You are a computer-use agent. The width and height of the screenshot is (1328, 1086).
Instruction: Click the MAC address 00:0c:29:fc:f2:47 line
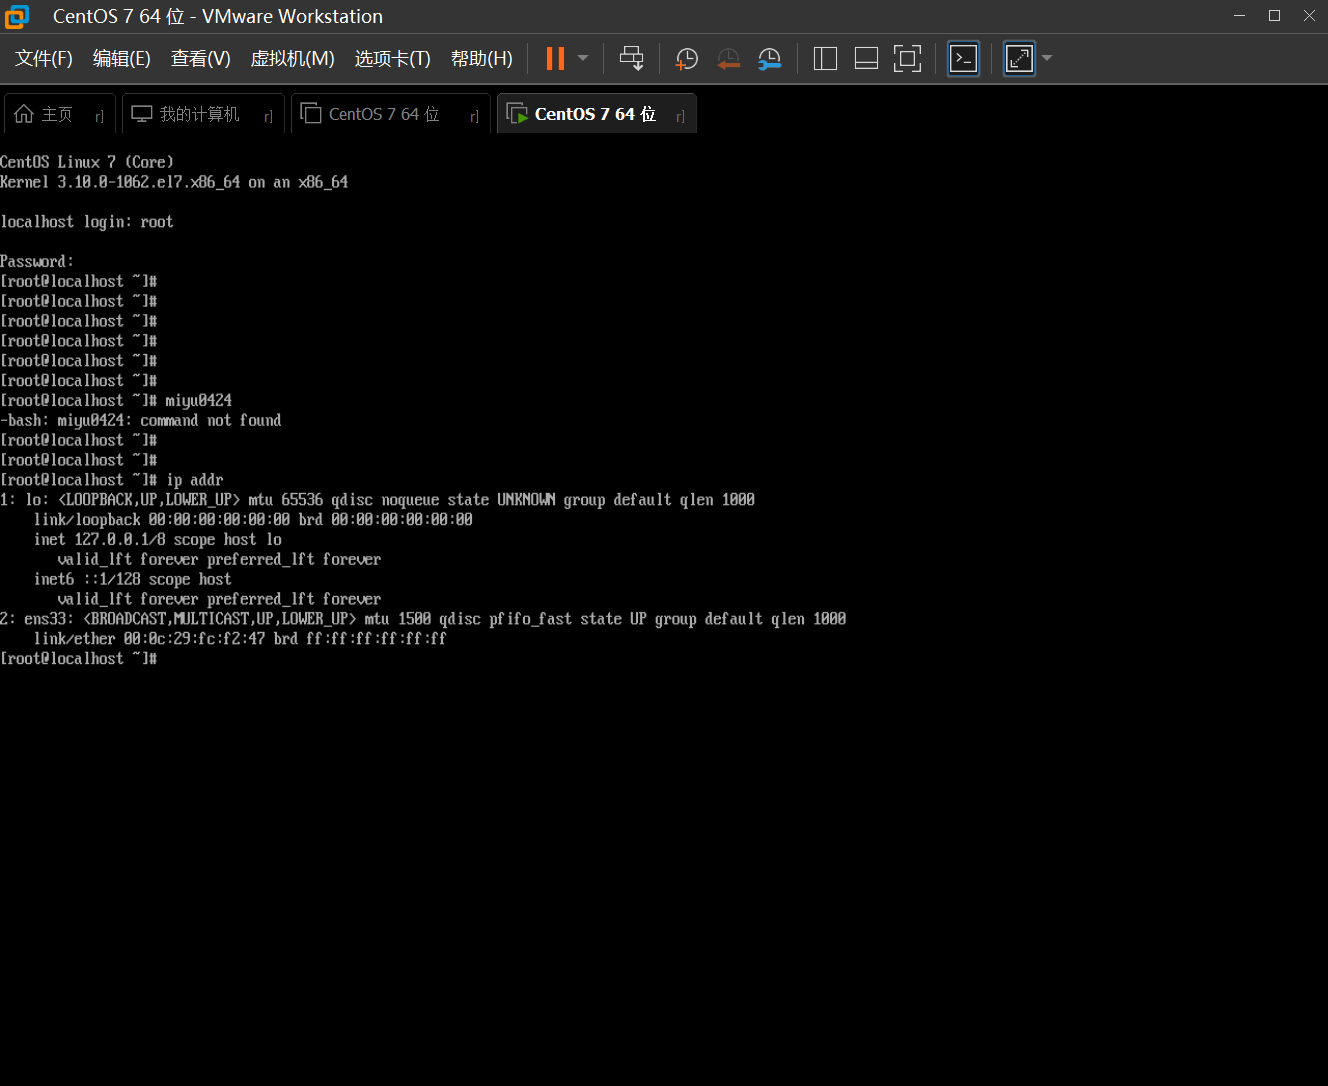240,638
